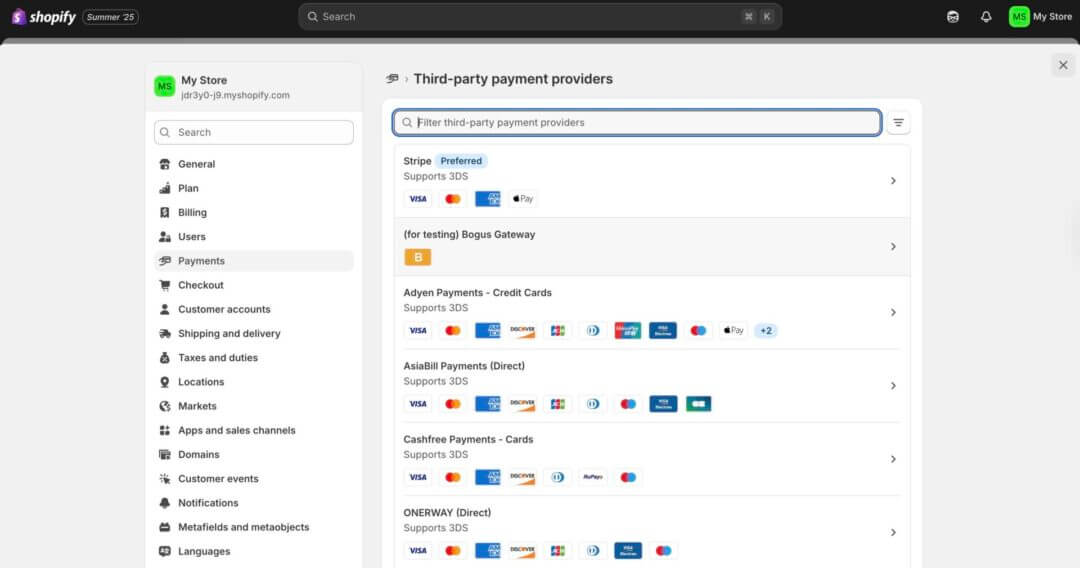Close the settings panel with X
This screenshot has height=568, width=1080.
click(x=1063, y=65)
